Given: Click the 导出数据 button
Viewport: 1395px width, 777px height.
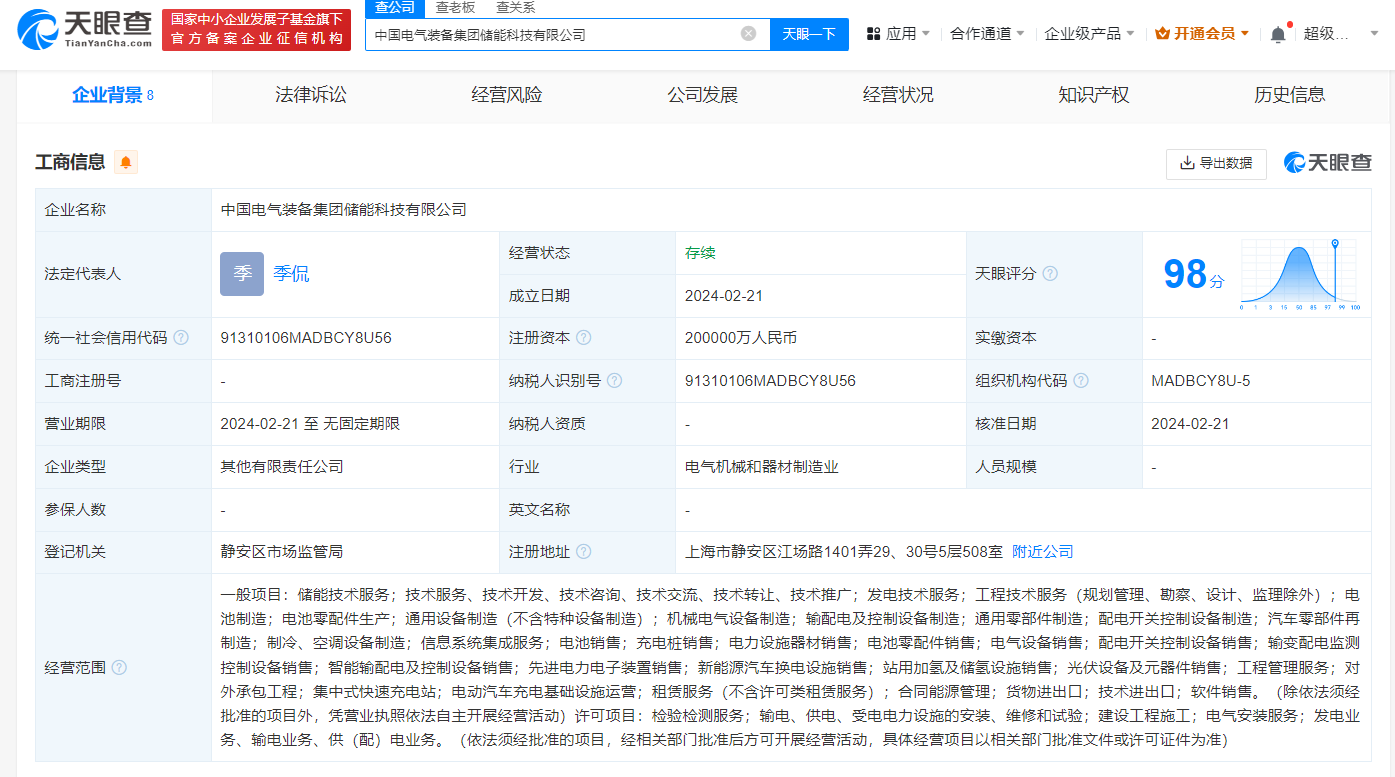Looking at the screenshot, I should 1216,164.
